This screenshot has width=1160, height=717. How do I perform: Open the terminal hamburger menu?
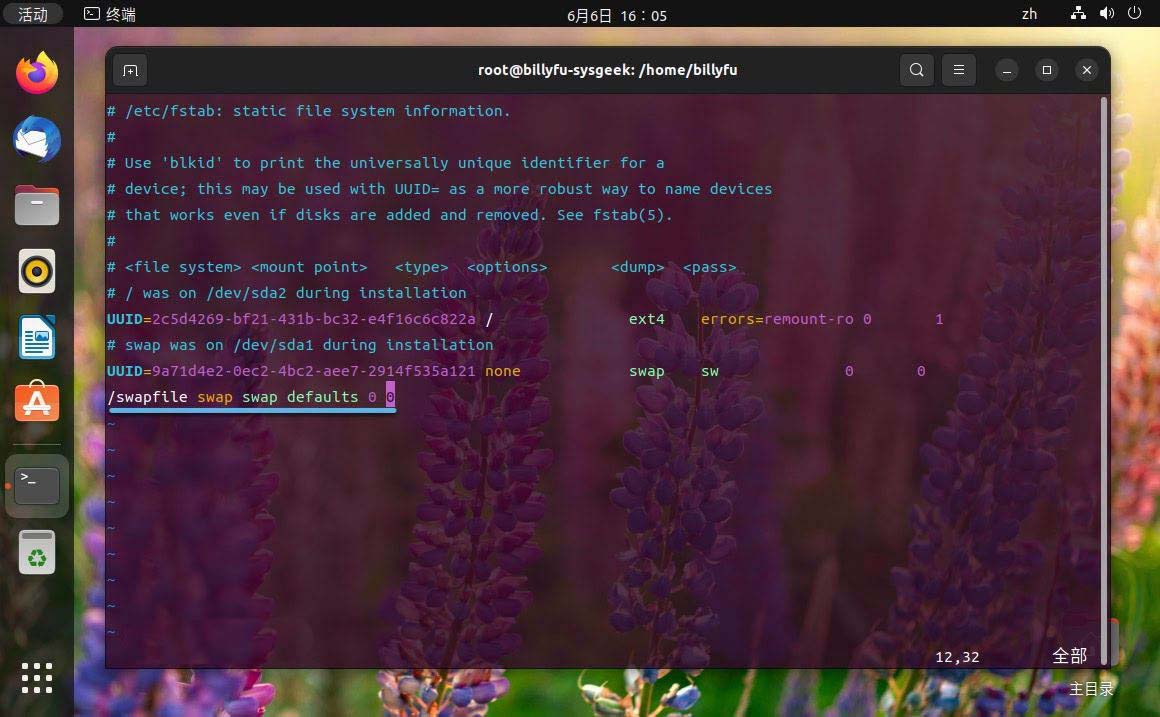point(958,70)
